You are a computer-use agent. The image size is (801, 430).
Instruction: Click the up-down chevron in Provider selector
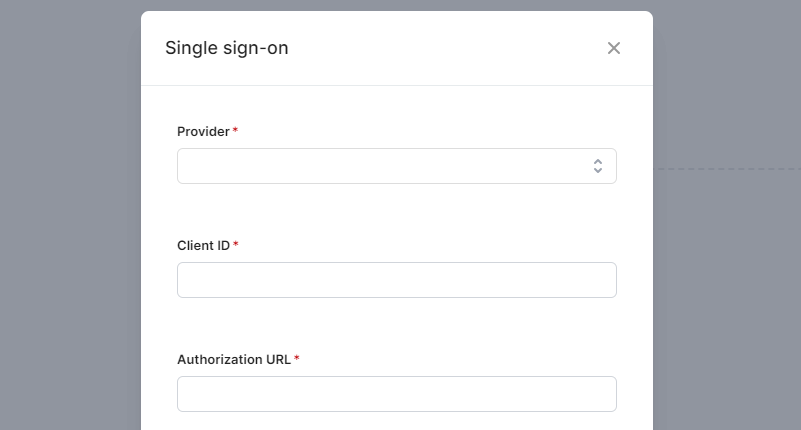[x=597, y=166]
